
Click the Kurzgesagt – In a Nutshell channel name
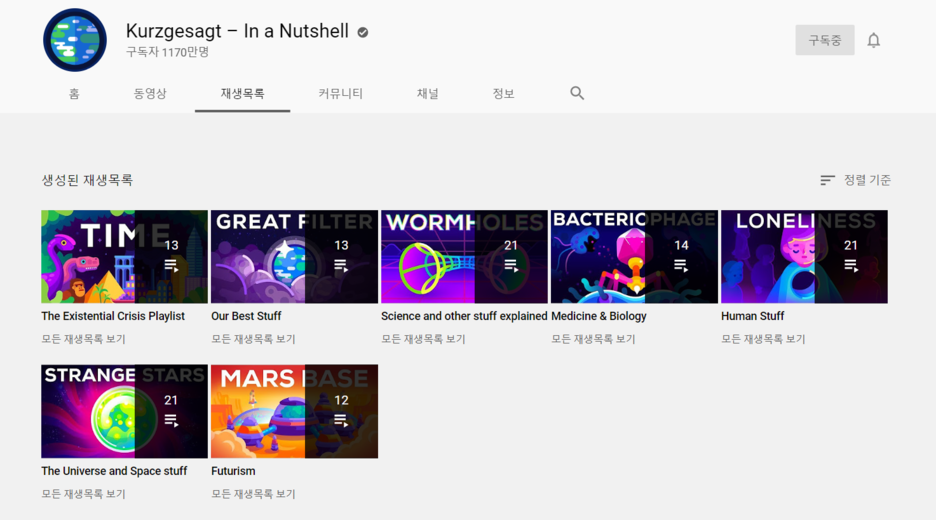[237, 31]
